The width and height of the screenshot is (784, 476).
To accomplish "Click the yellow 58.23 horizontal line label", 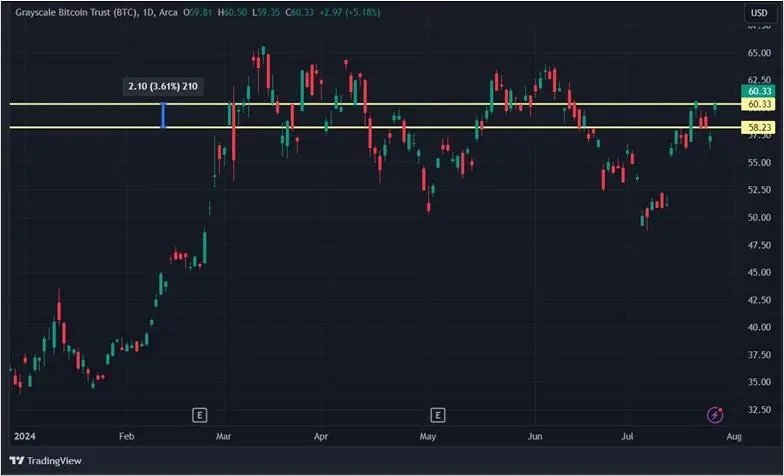I will (759, 128).
